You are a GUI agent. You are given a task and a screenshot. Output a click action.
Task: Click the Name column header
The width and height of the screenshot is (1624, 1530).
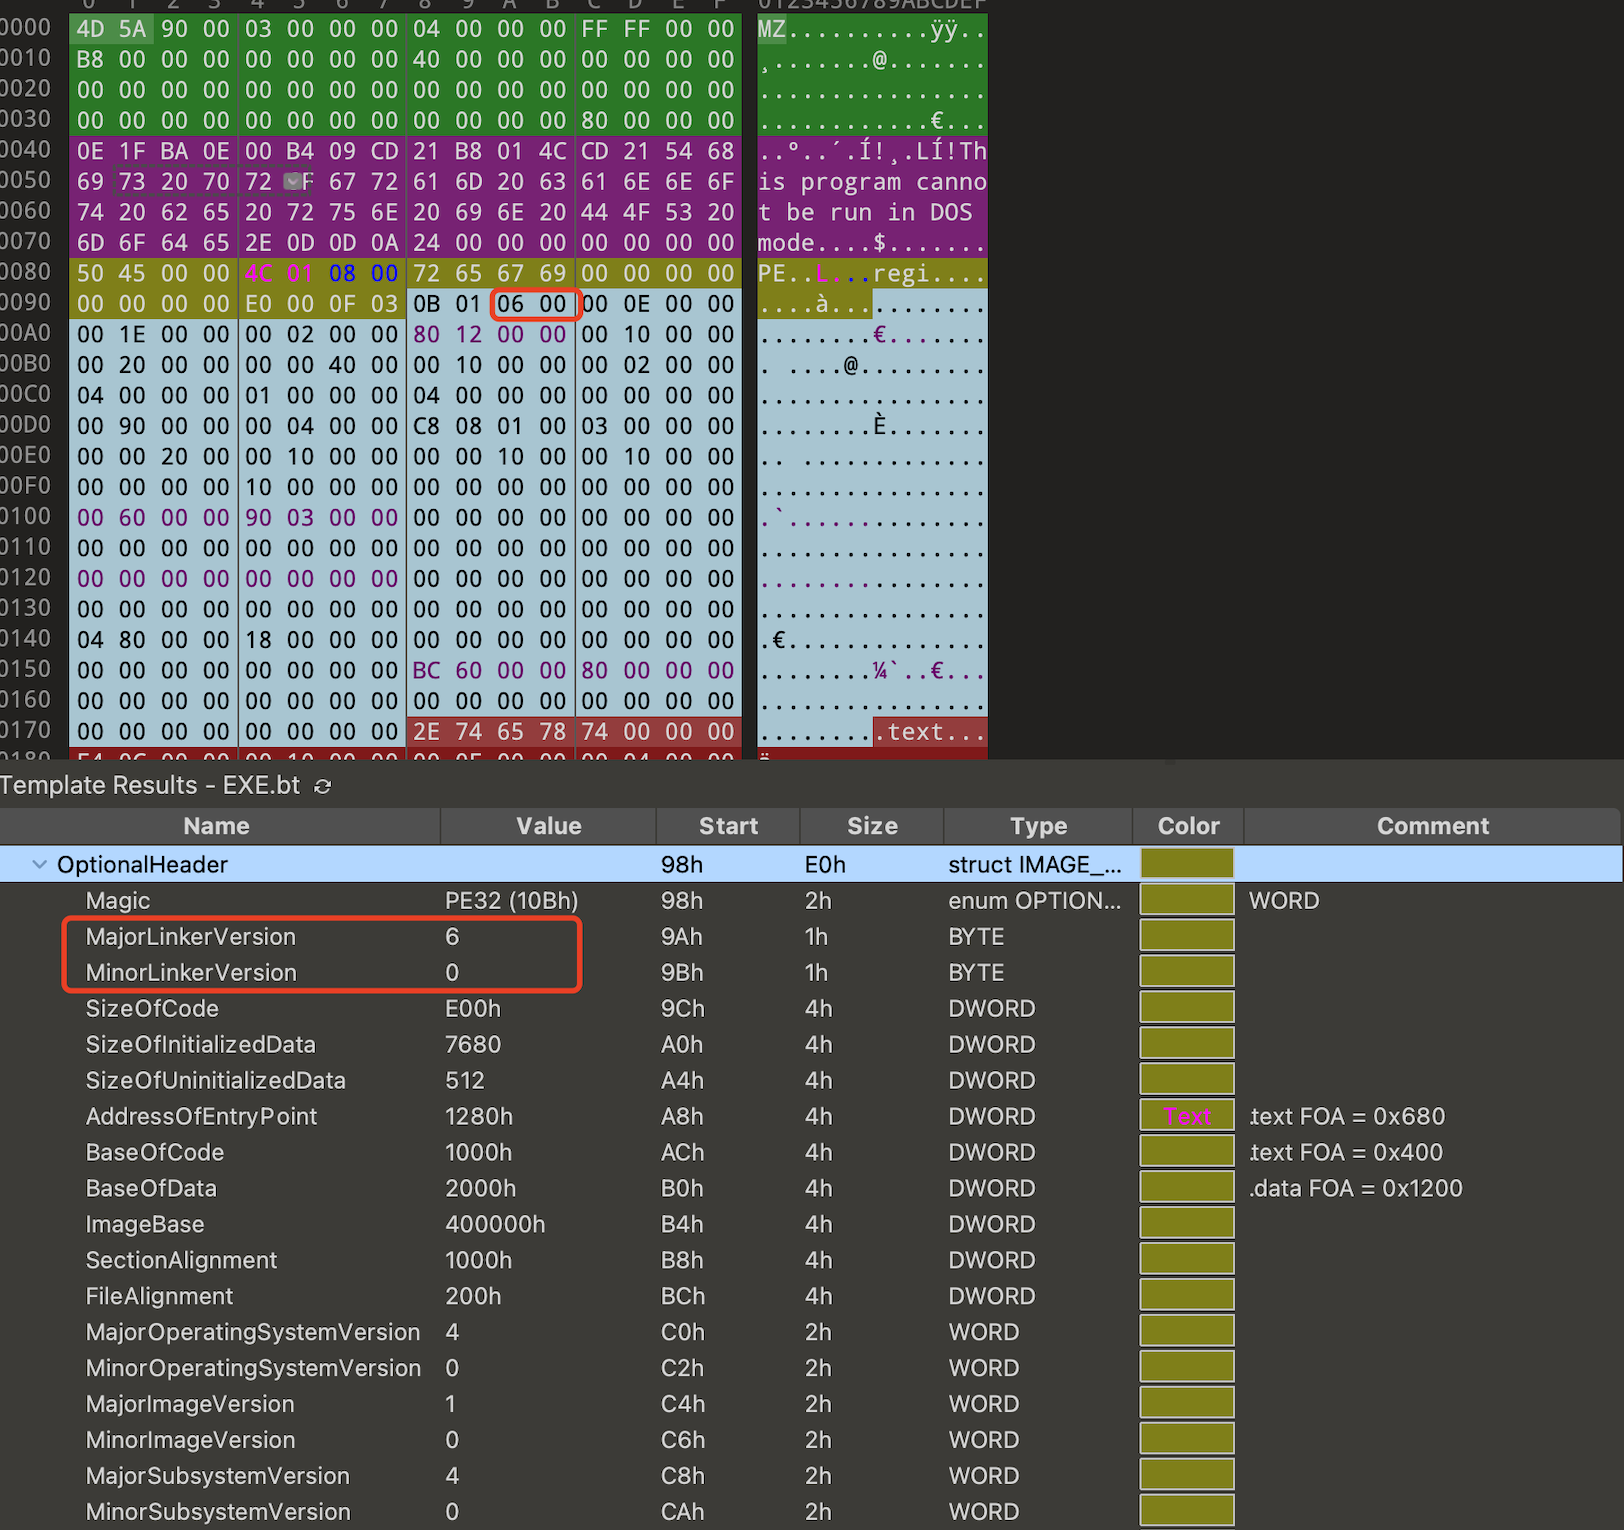pyautogui.click(x=216, y=826)
